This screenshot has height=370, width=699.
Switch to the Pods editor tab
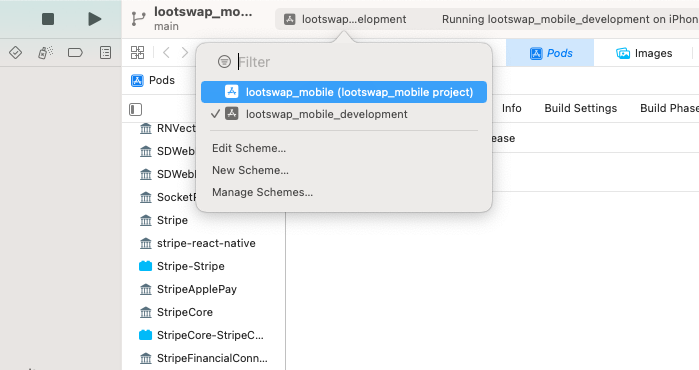[550, 53]
